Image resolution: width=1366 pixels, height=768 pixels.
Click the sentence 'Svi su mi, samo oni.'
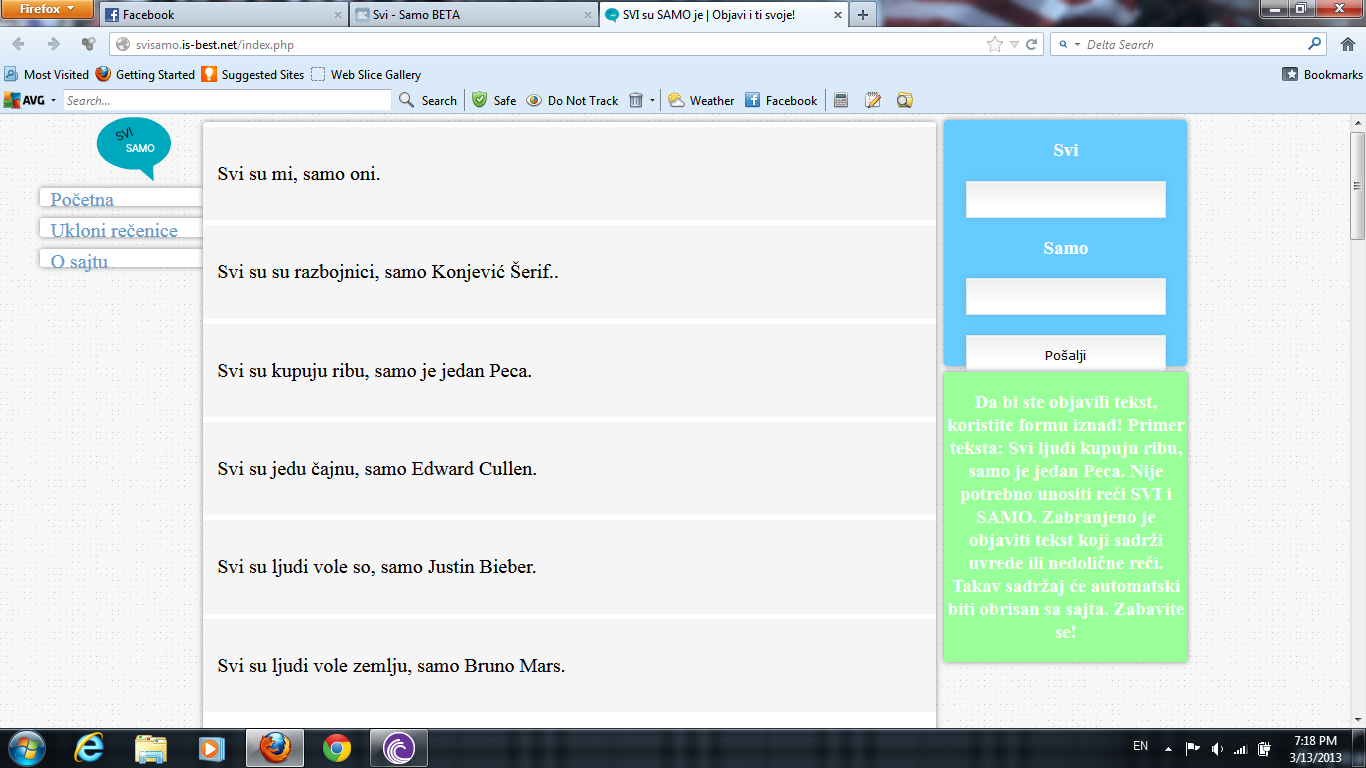pos(299,174)
